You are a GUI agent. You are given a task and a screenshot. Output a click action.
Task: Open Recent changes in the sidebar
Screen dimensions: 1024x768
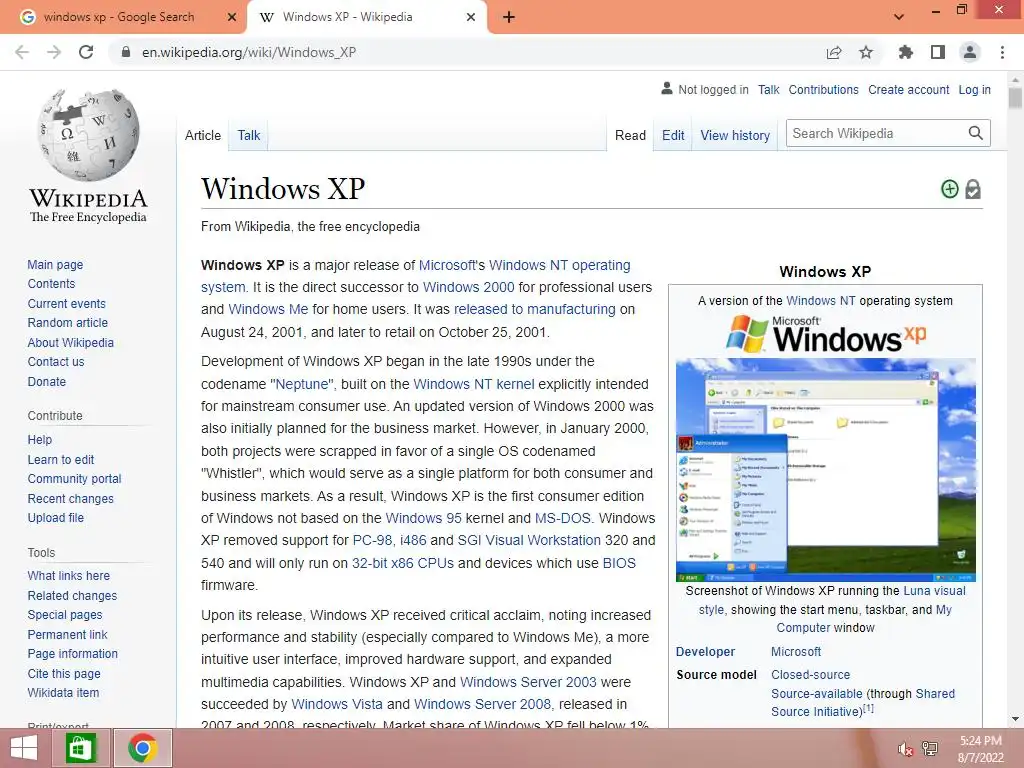(x=70, y=498)
